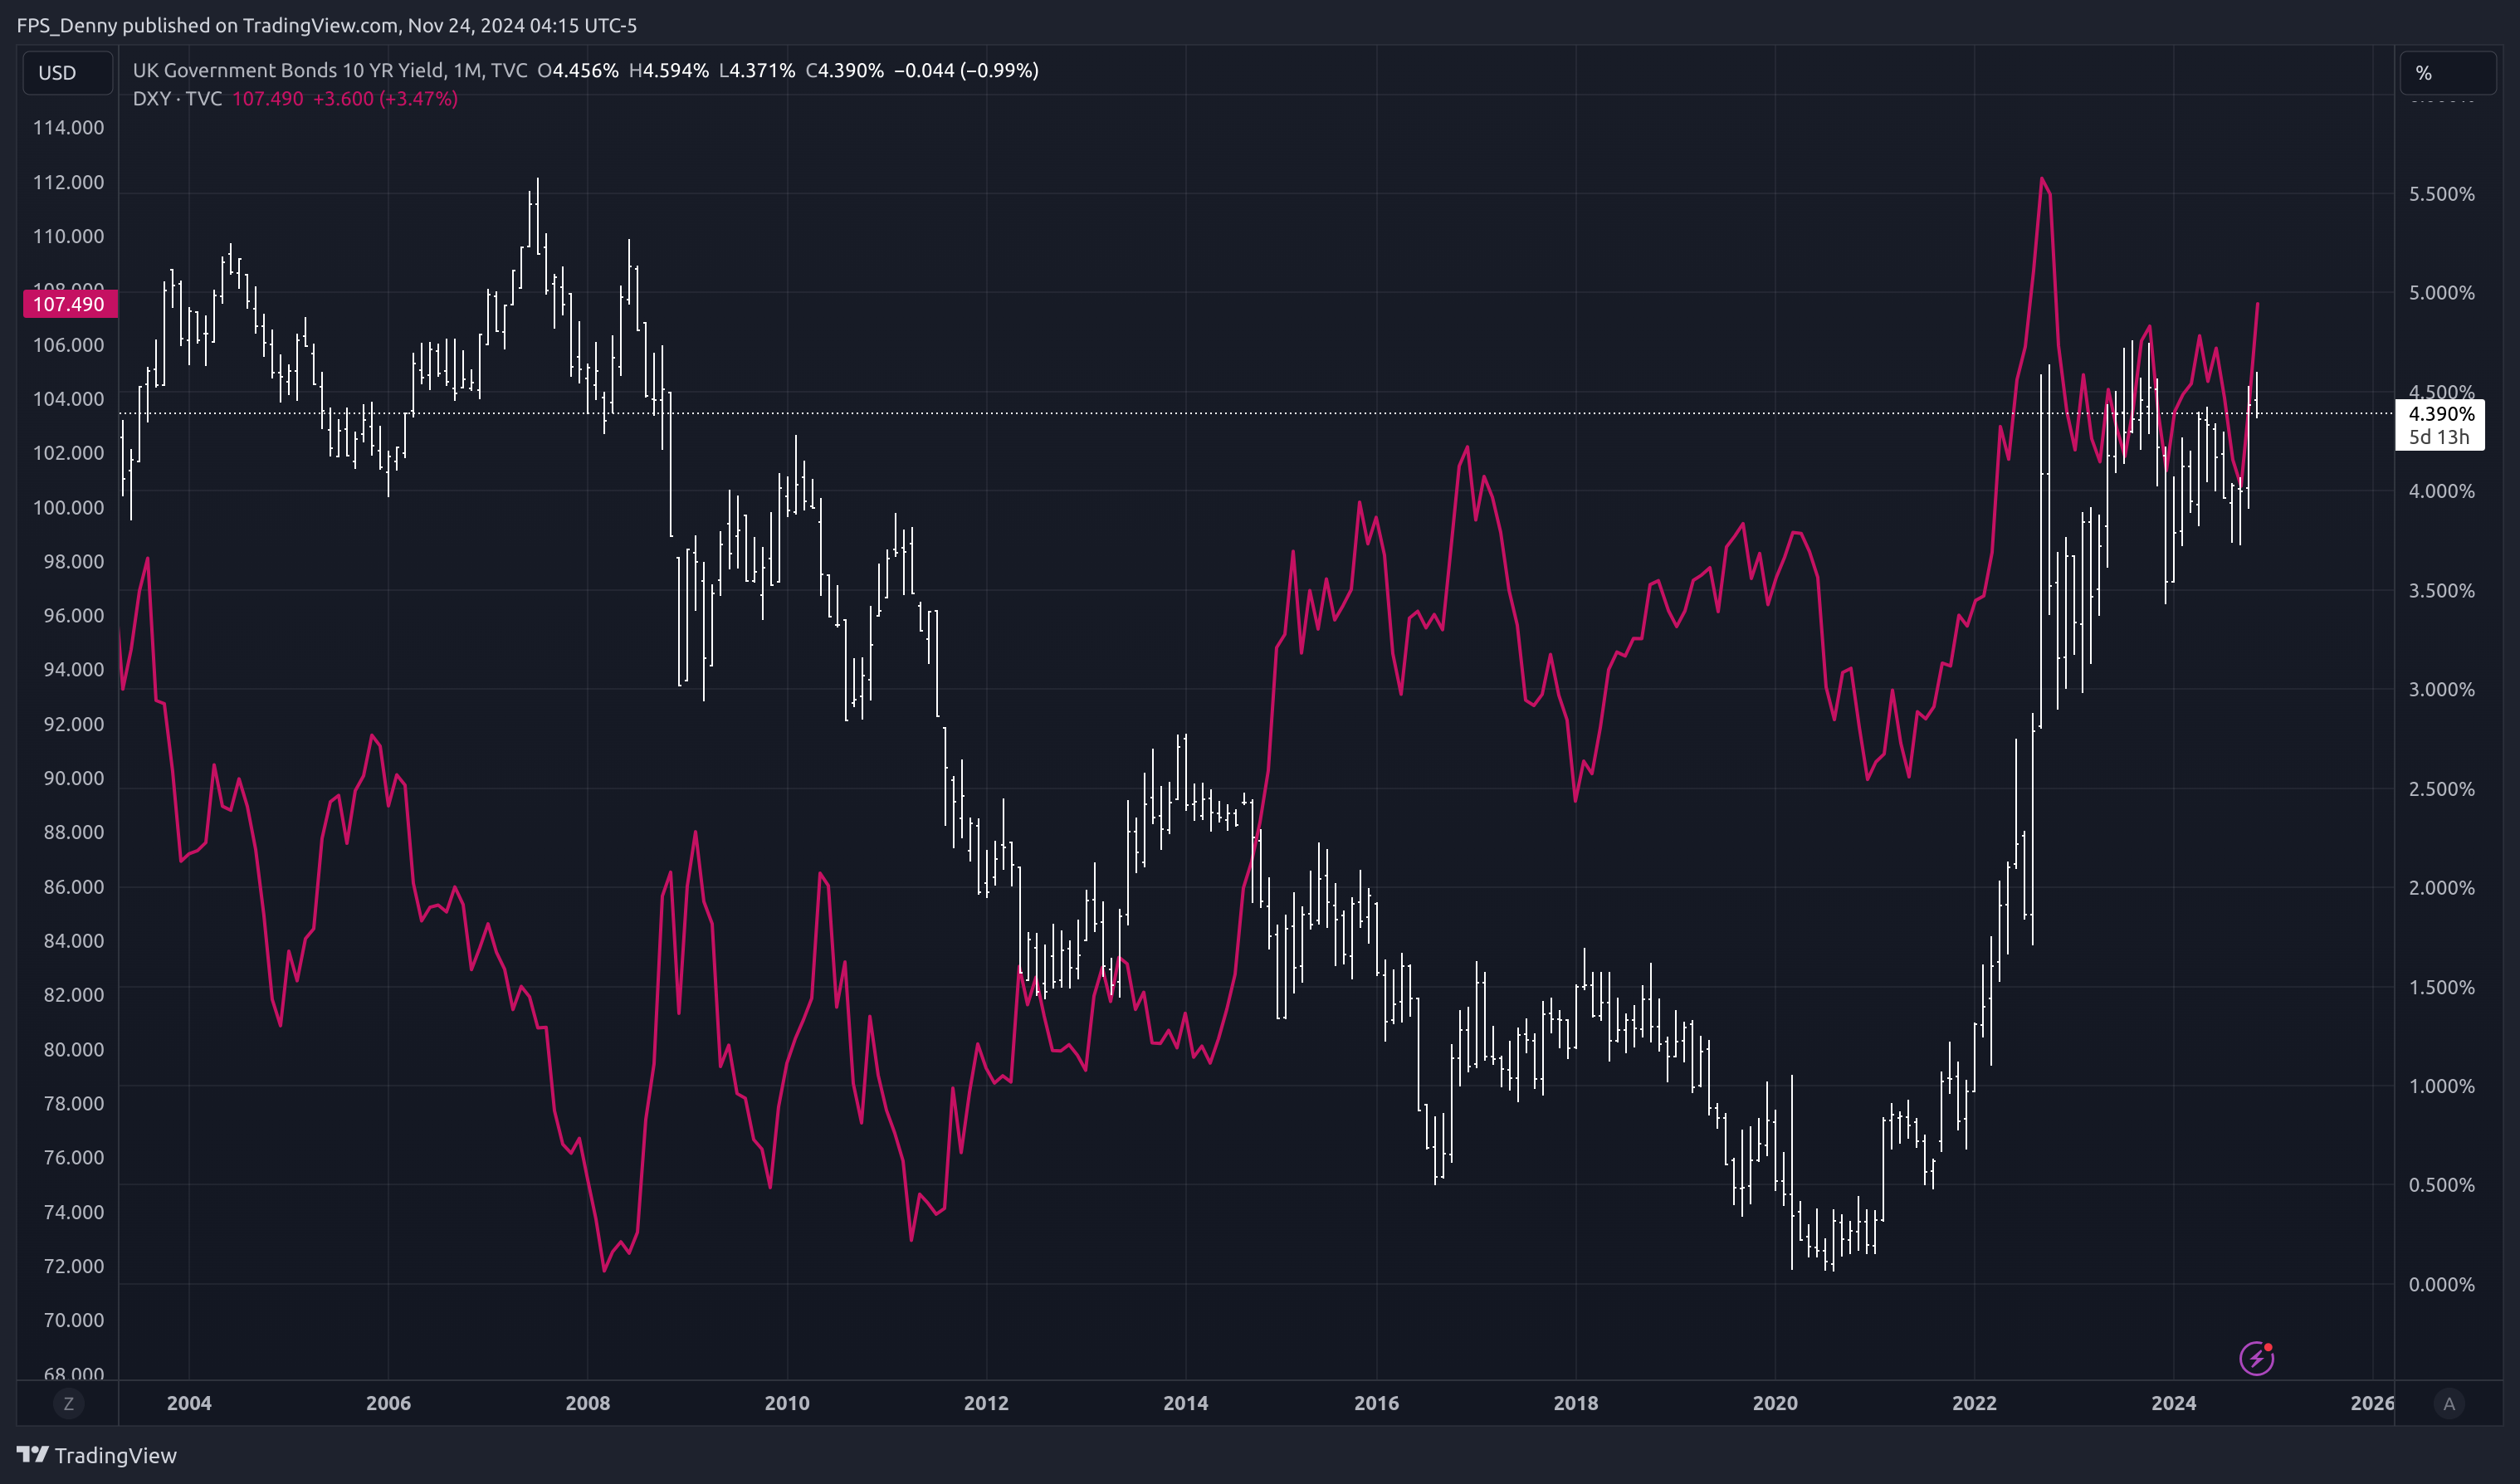This screenshot has height=1484, width=2520.
Task: Click the 112.000 left scale value
Action: pos(68,182)
